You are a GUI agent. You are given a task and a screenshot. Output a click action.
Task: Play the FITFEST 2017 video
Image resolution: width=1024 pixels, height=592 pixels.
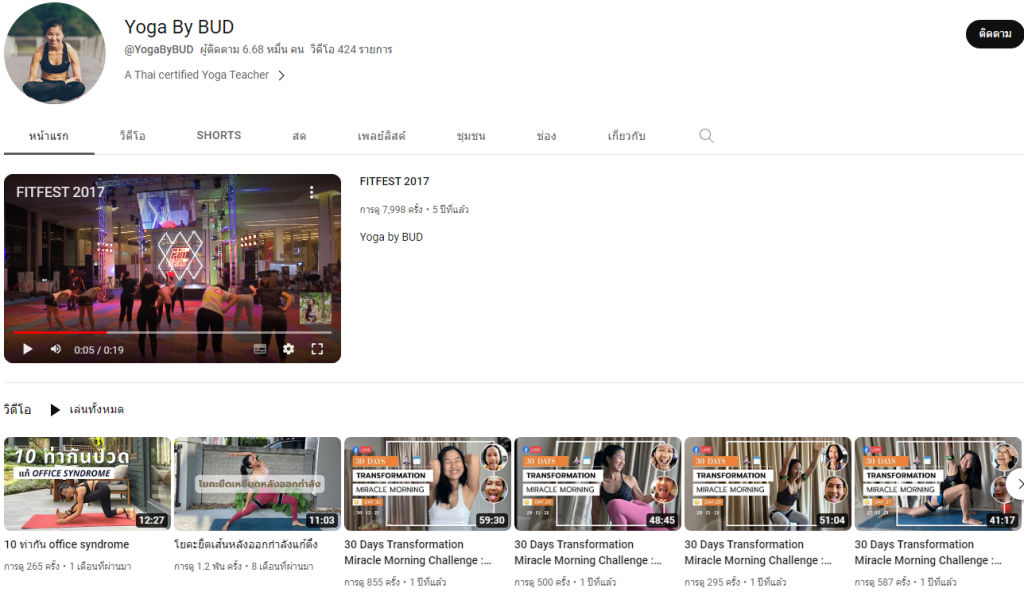point(27,349)
